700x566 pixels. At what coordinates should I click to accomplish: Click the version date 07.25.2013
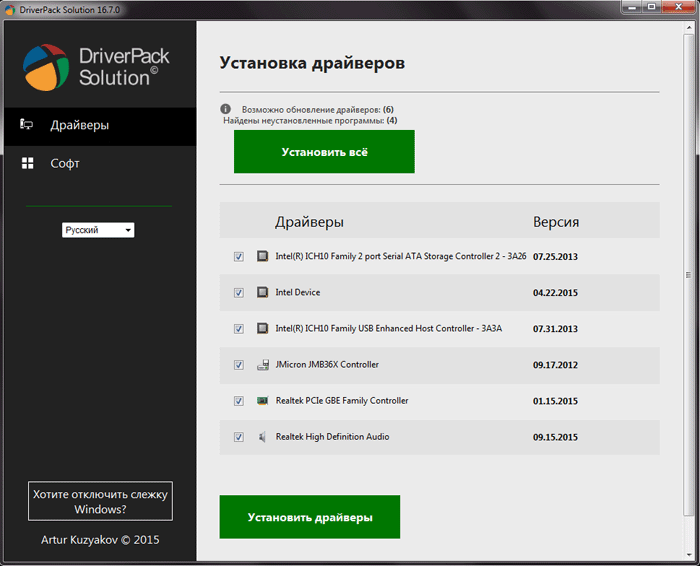tap(555, 257)
